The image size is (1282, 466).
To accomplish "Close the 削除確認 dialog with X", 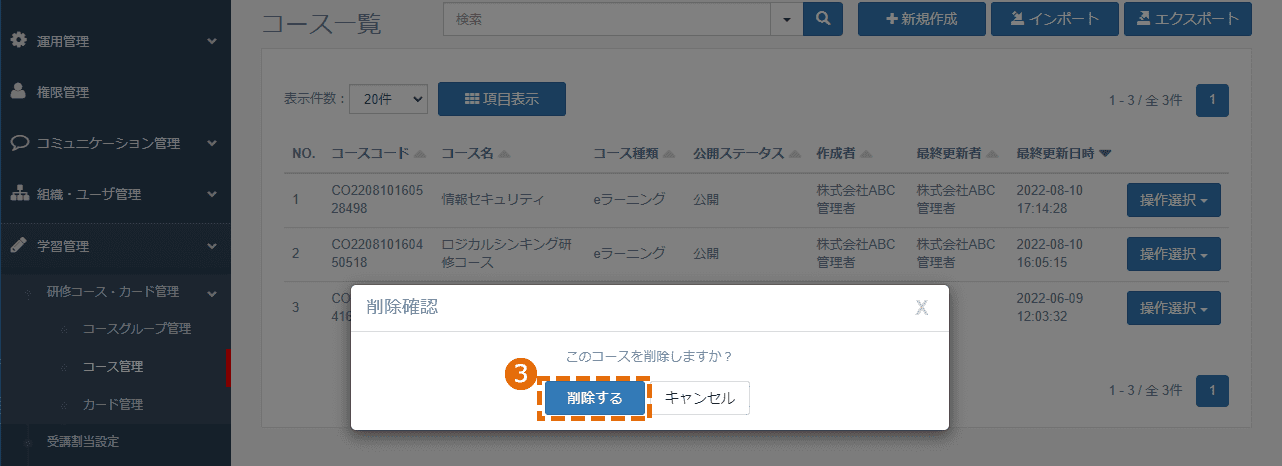I will [x=922, y=307].
